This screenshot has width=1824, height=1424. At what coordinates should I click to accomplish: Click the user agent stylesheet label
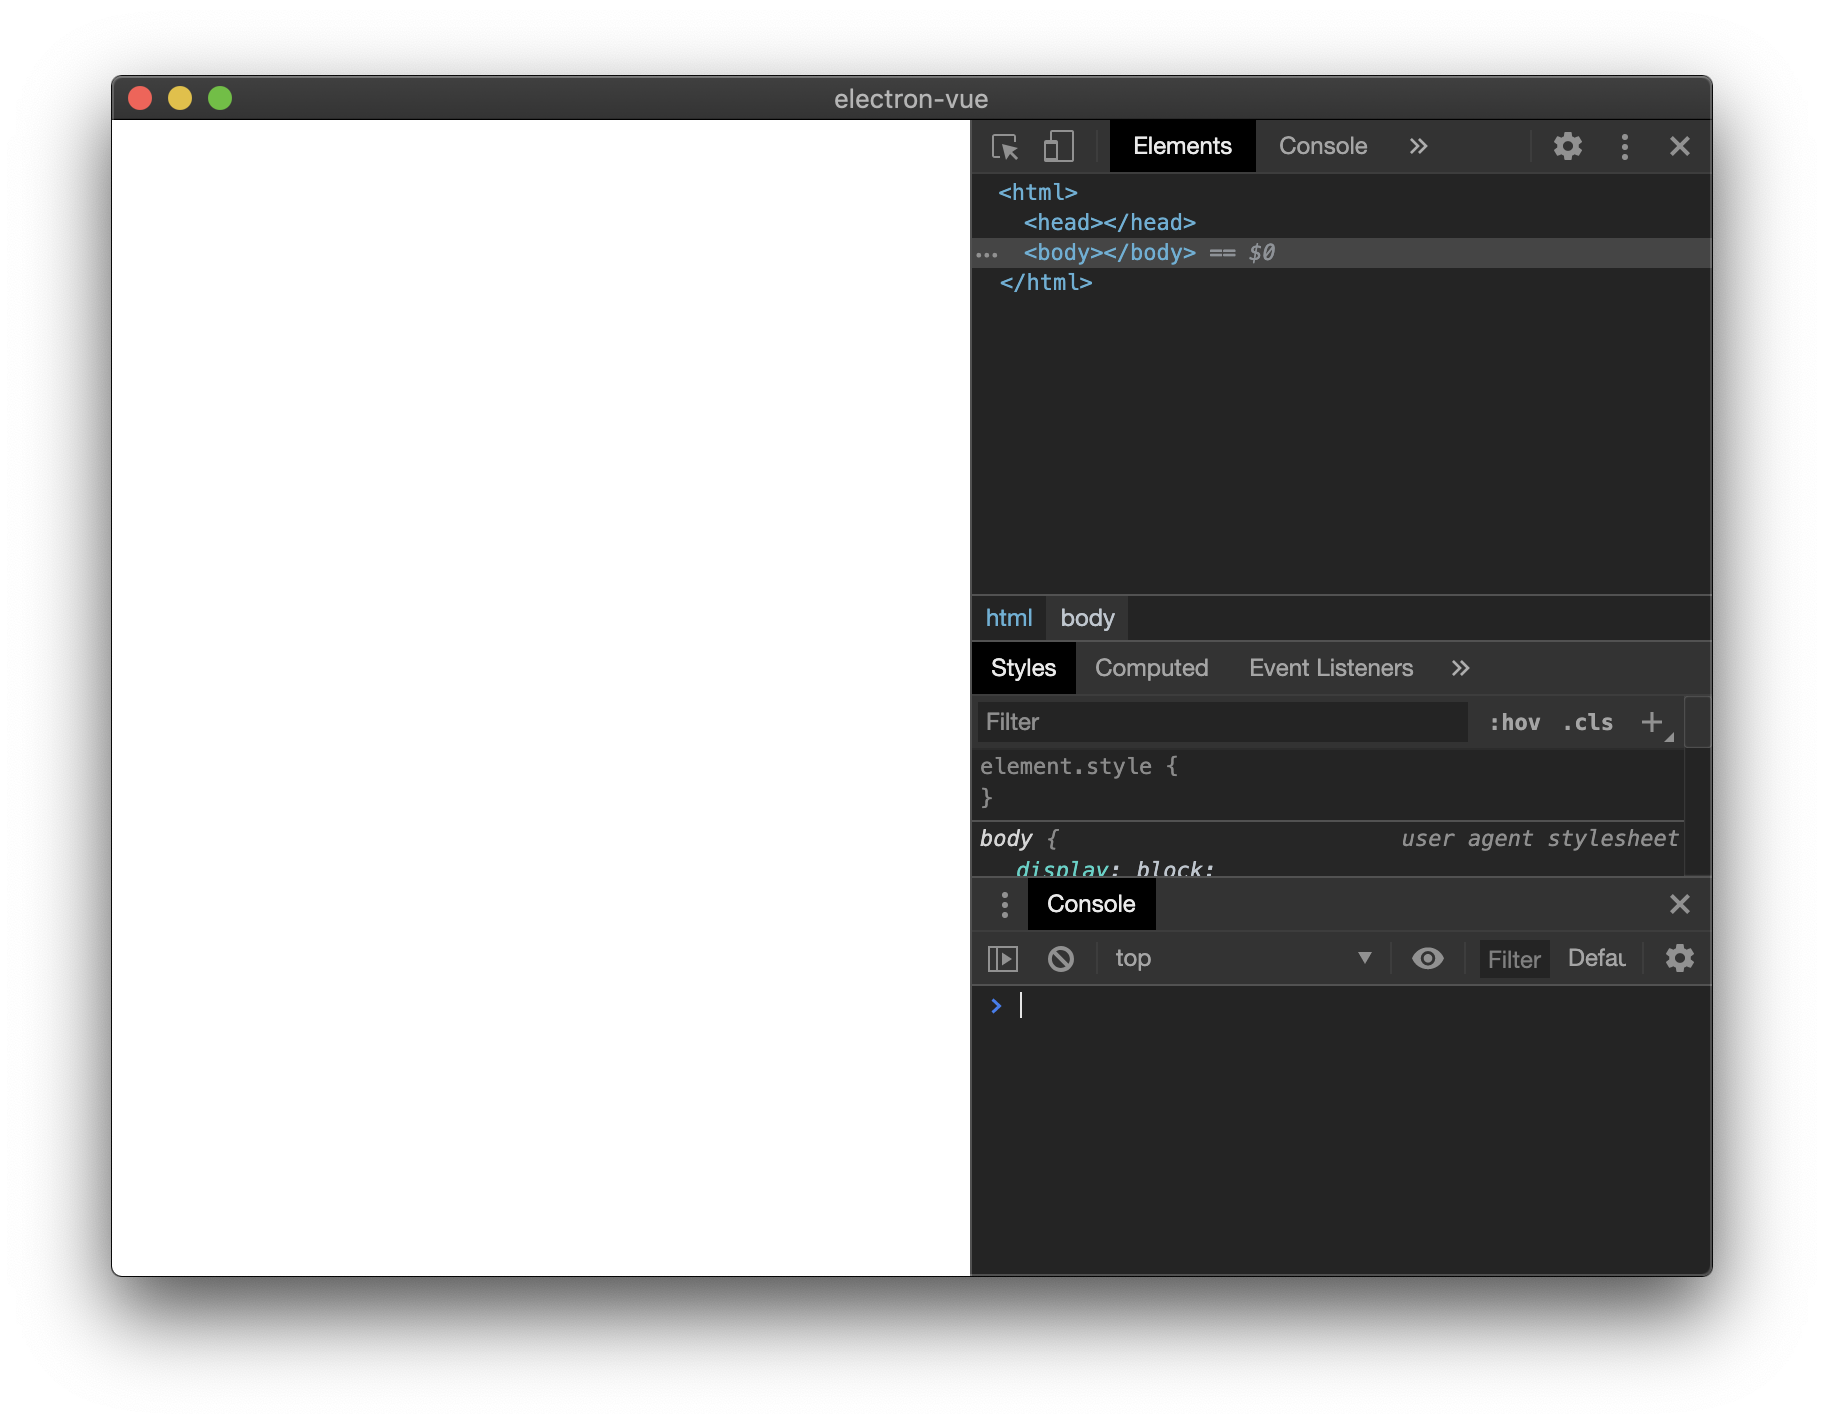[1539, 839]
